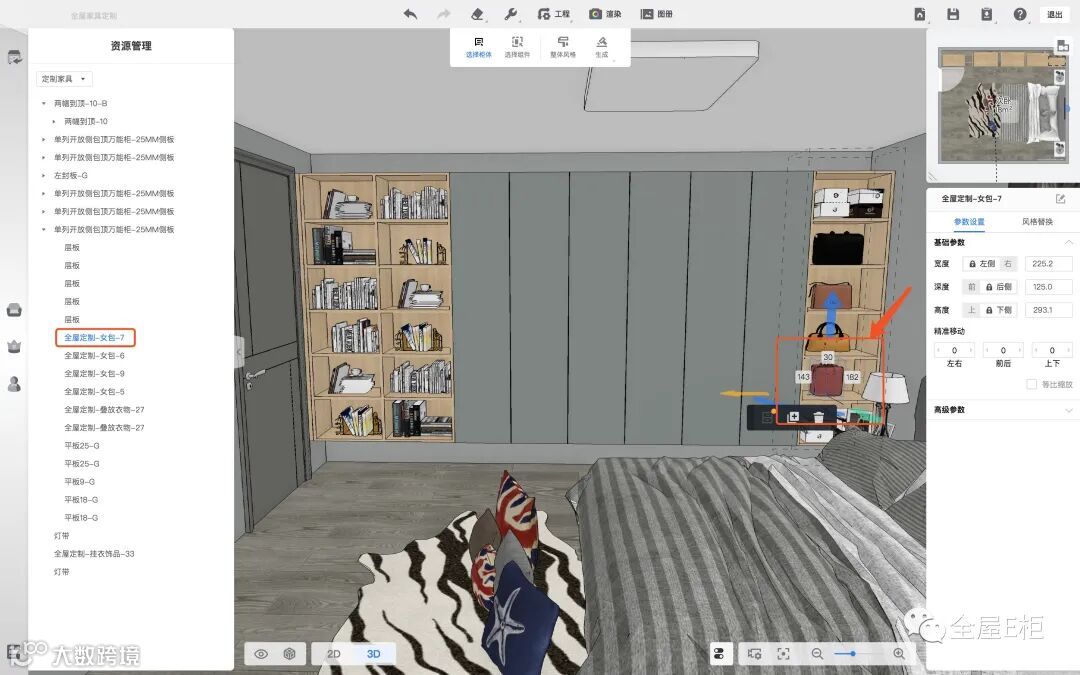
Task: Open the 工程 project menu
Action: tap(554, 14)
